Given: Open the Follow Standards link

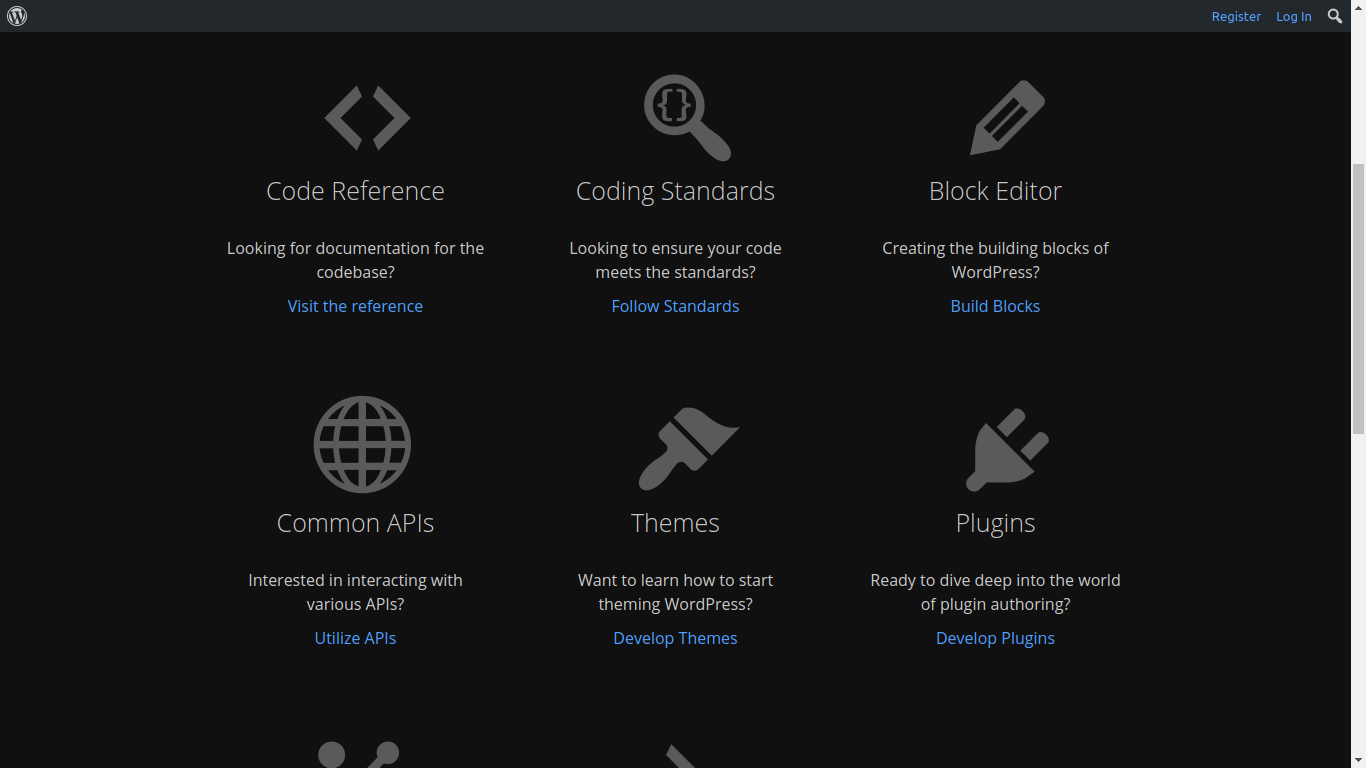Looking at the screenshot, I should 675,306.
